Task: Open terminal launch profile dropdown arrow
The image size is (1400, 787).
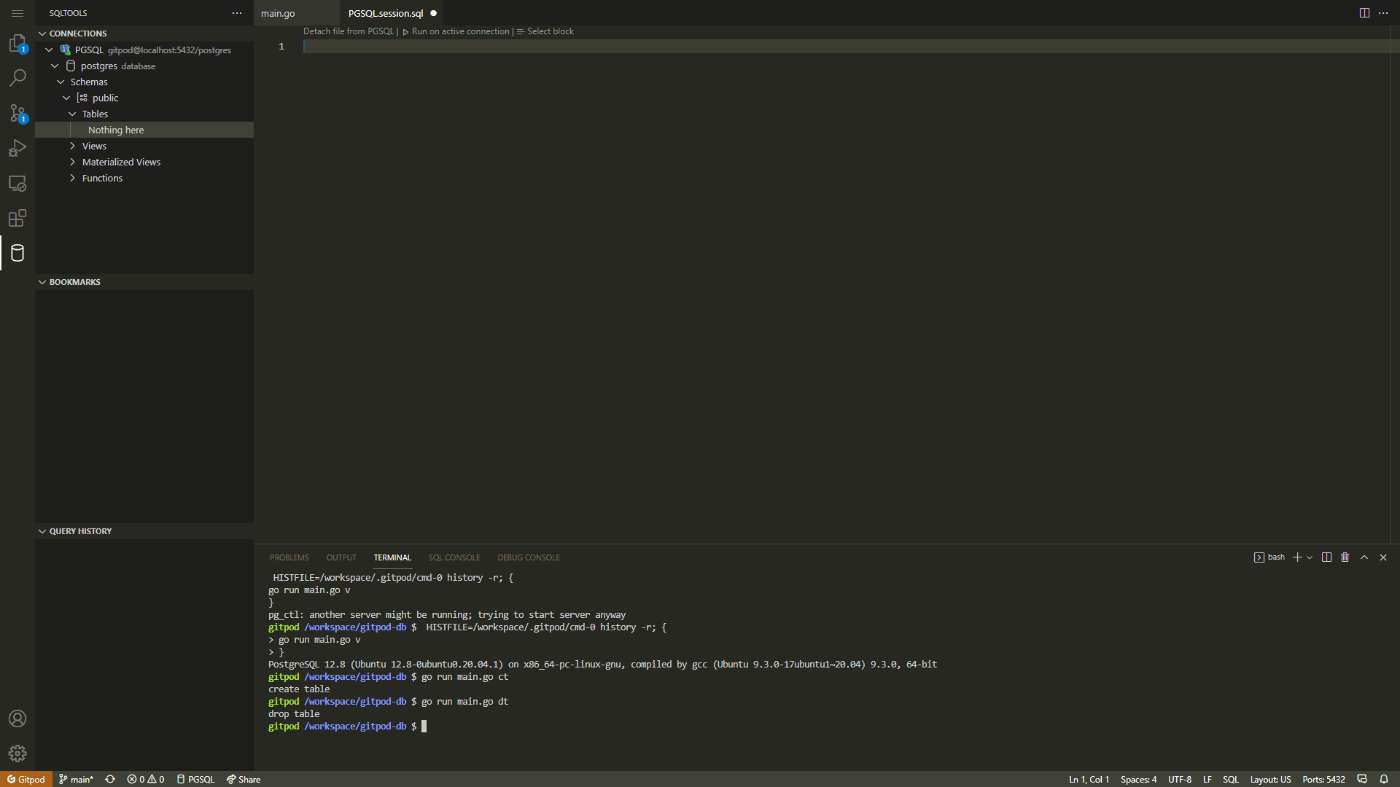Action: click(x=1310, y=557)
